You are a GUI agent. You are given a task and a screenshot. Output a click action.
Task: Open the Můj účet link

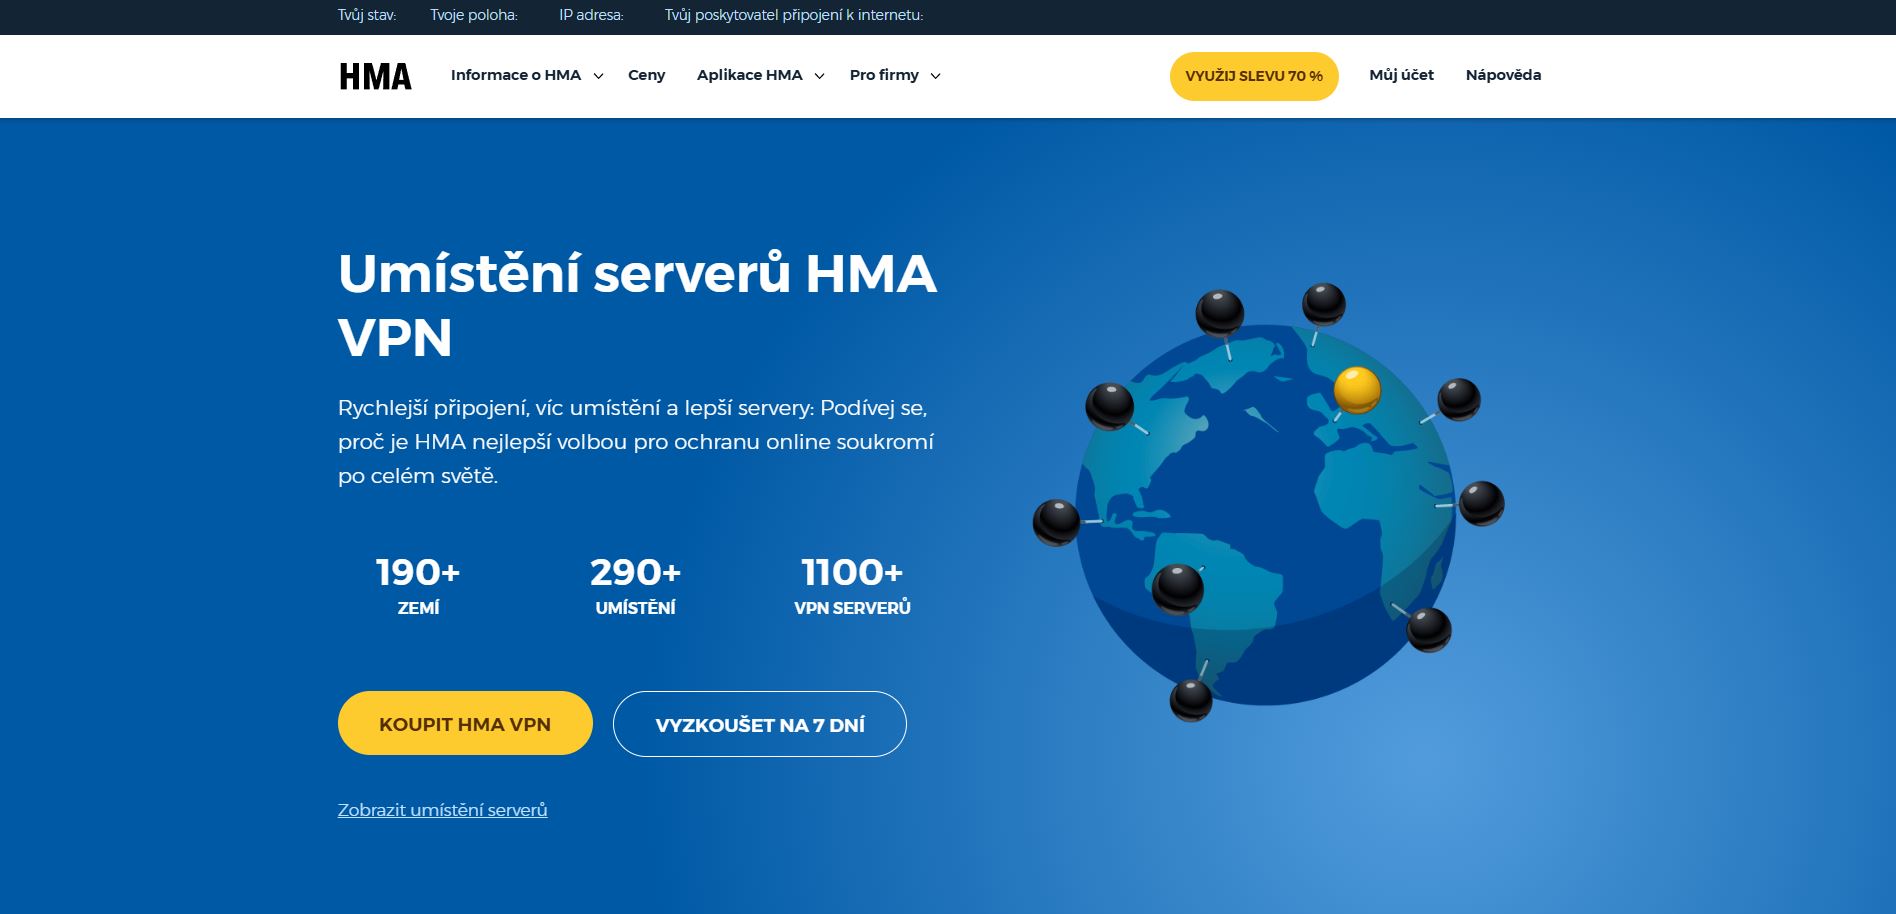click(1401, 75)
